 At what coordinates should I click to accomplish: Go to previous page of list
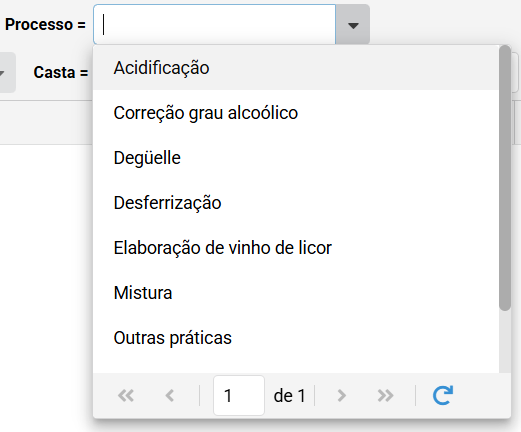tap(170, 396)
